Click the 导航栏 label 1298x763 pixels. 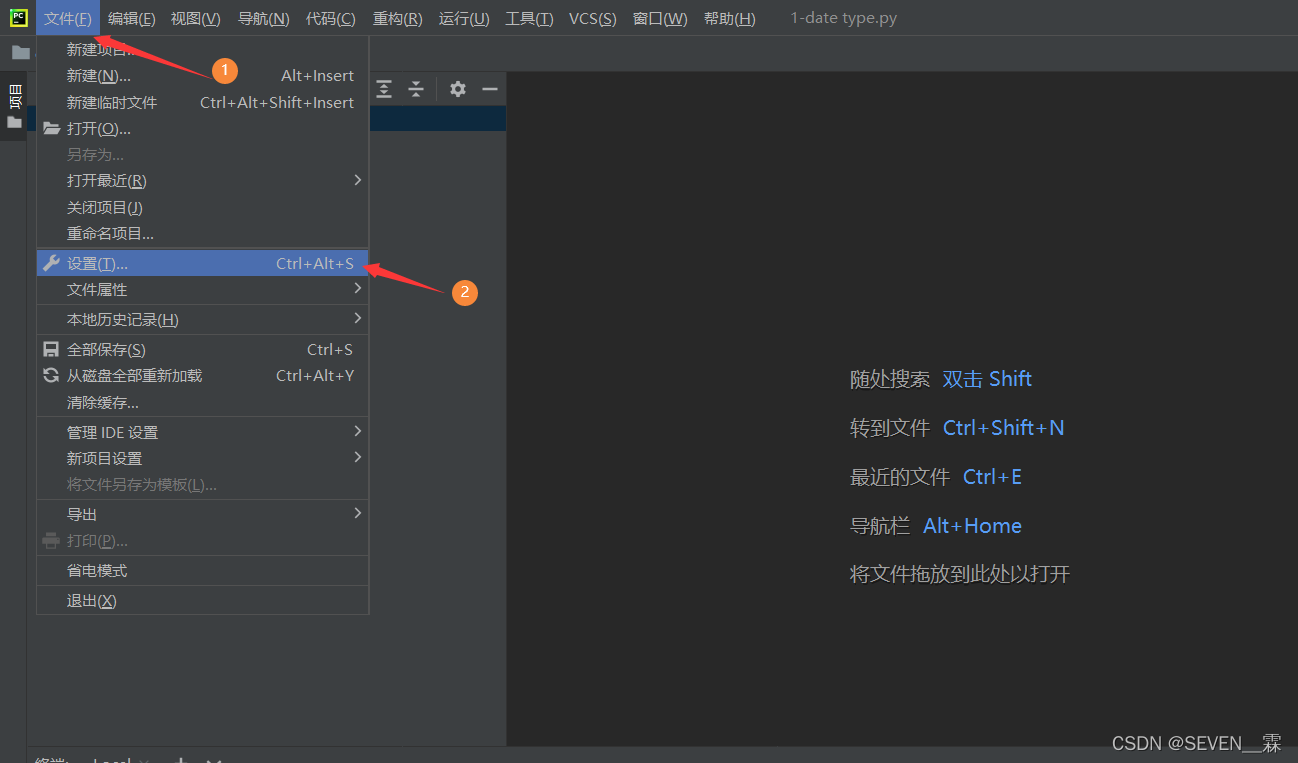(880, 526)
